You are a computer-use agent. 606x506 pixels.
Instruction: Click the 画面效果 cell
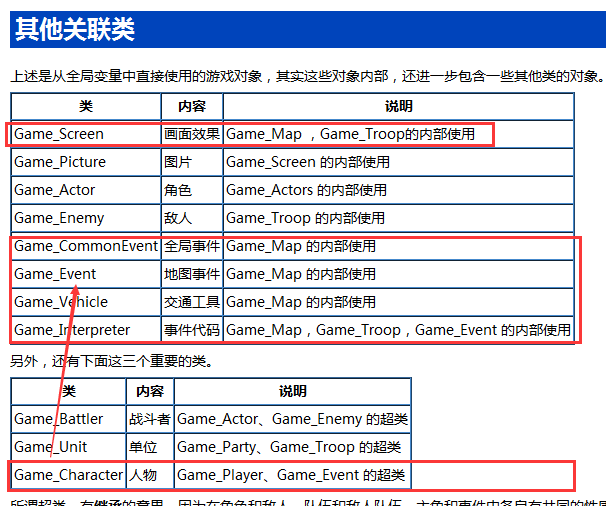(192, 134)
